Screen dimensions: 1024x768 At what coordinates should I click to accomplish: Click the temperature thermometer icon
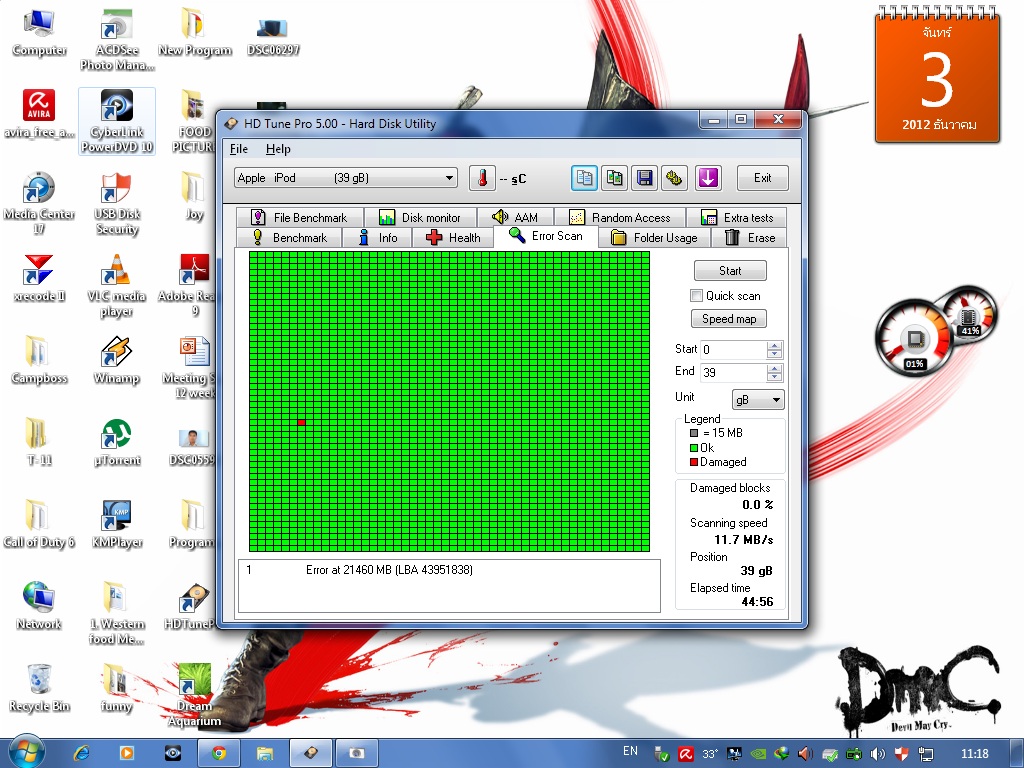483,178
